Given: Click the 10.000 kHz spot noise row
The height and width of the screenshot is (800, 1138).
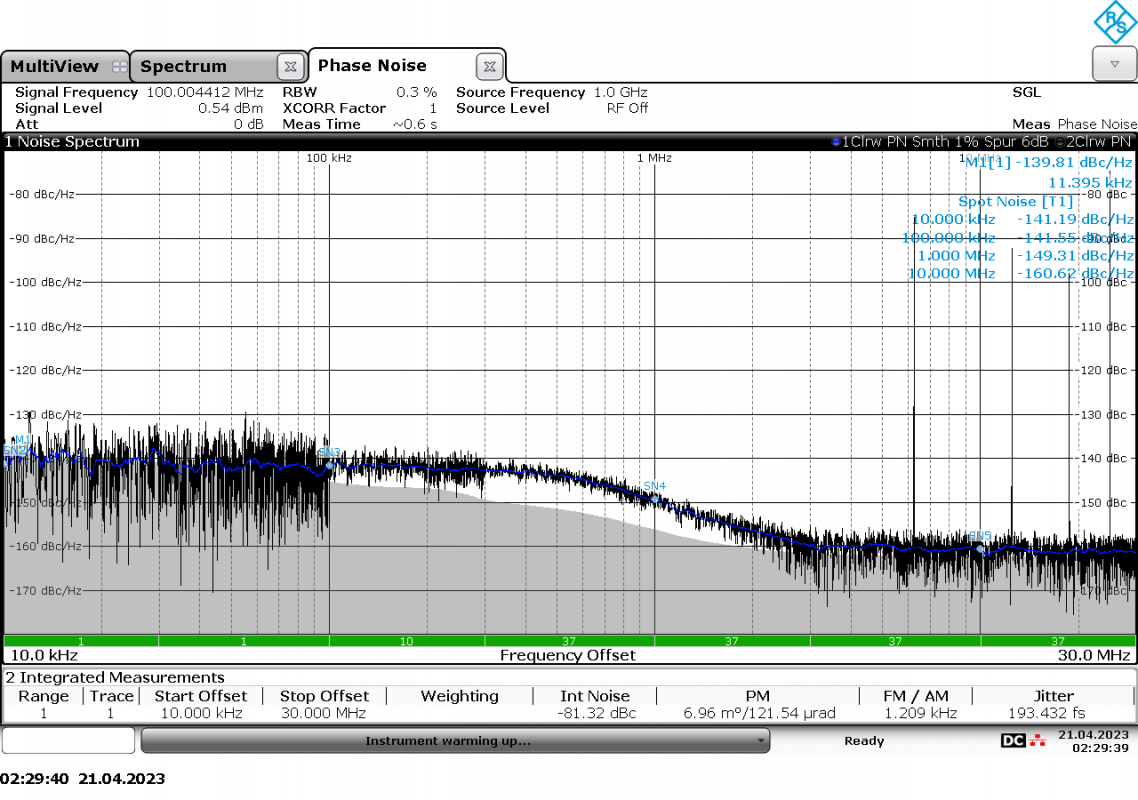Looking at the screenshot, I should 1022,219.
